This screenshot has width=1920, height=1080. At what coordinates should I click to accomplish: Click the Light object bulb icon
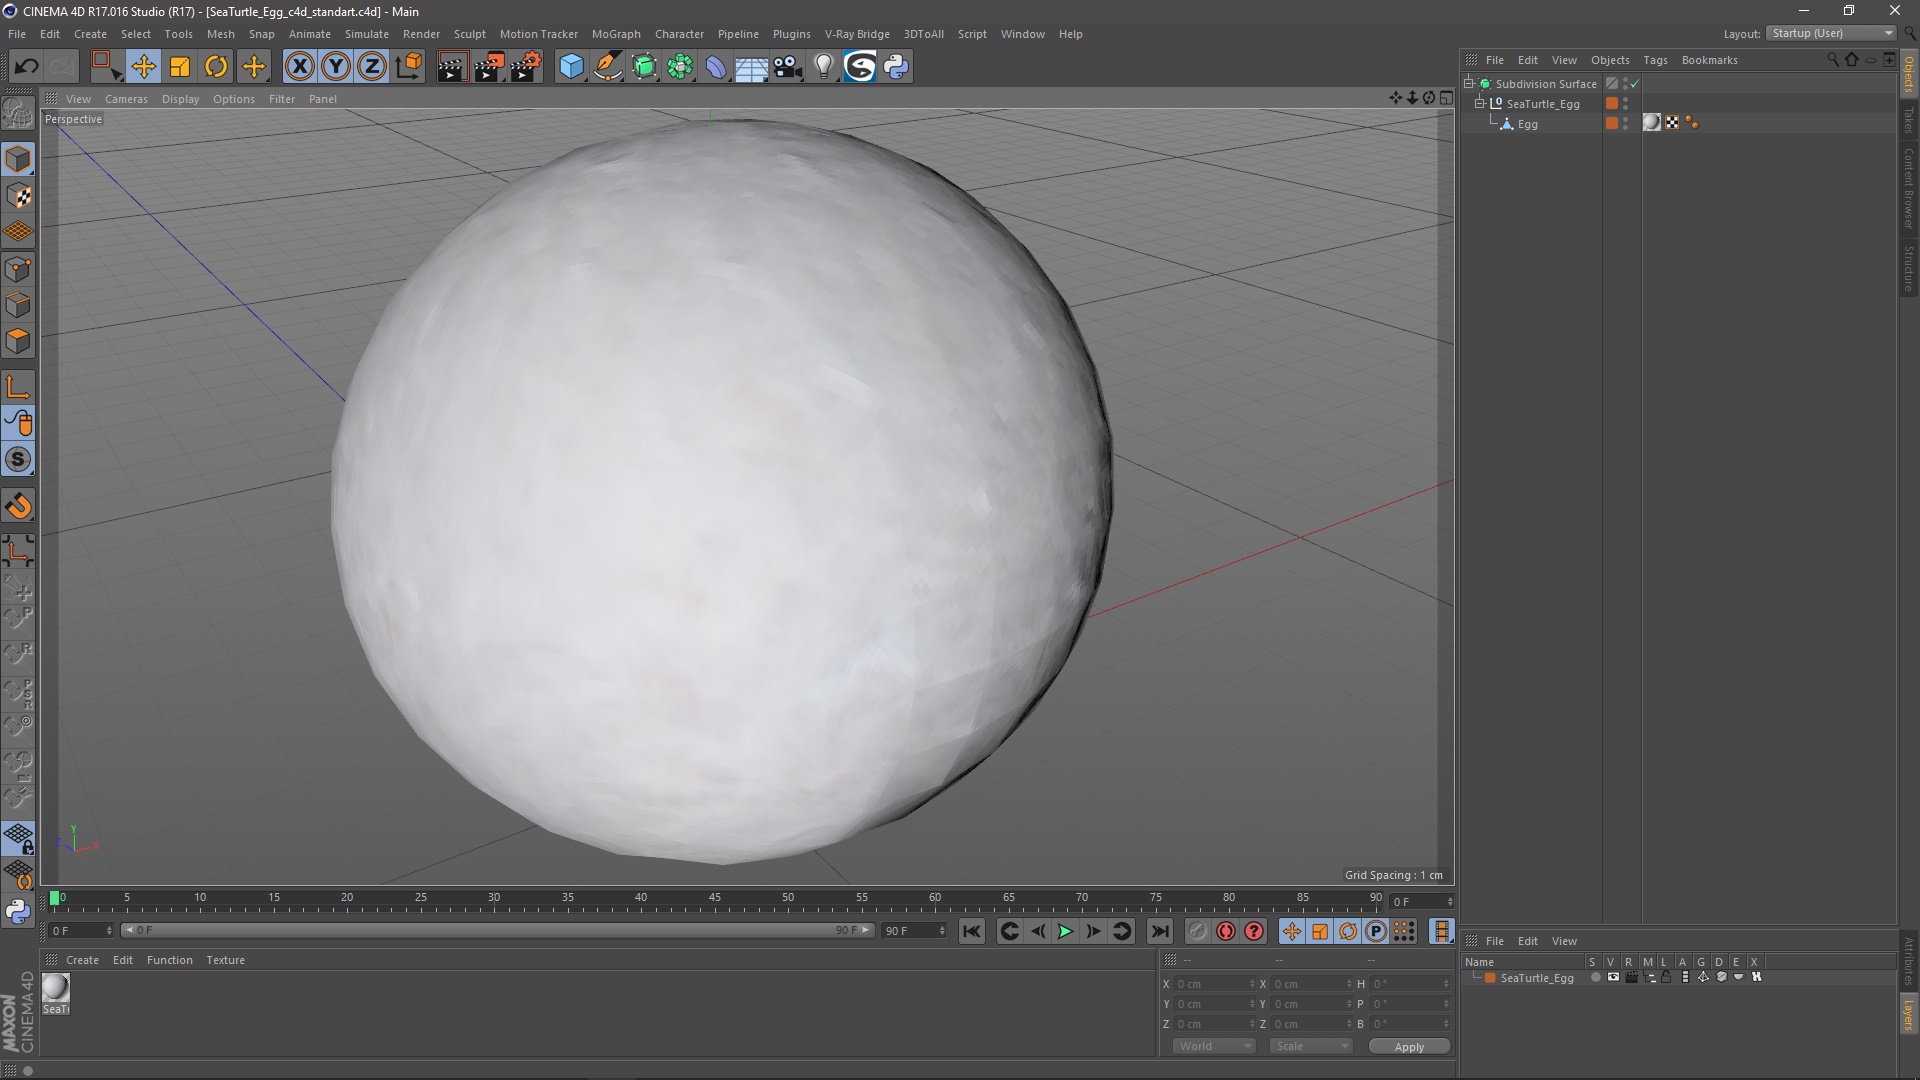coord(823,67)
